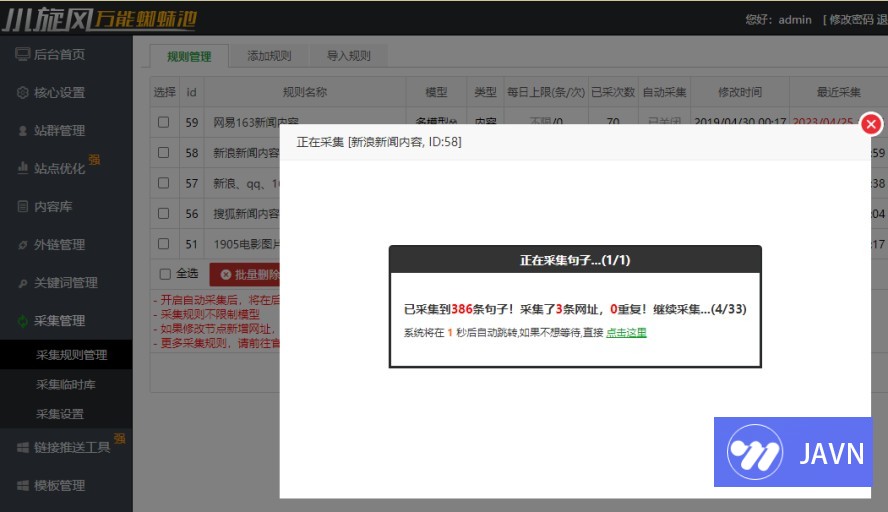Select 采集设置 submenu item
888x512 pixels.
click(x=59, y=414)
